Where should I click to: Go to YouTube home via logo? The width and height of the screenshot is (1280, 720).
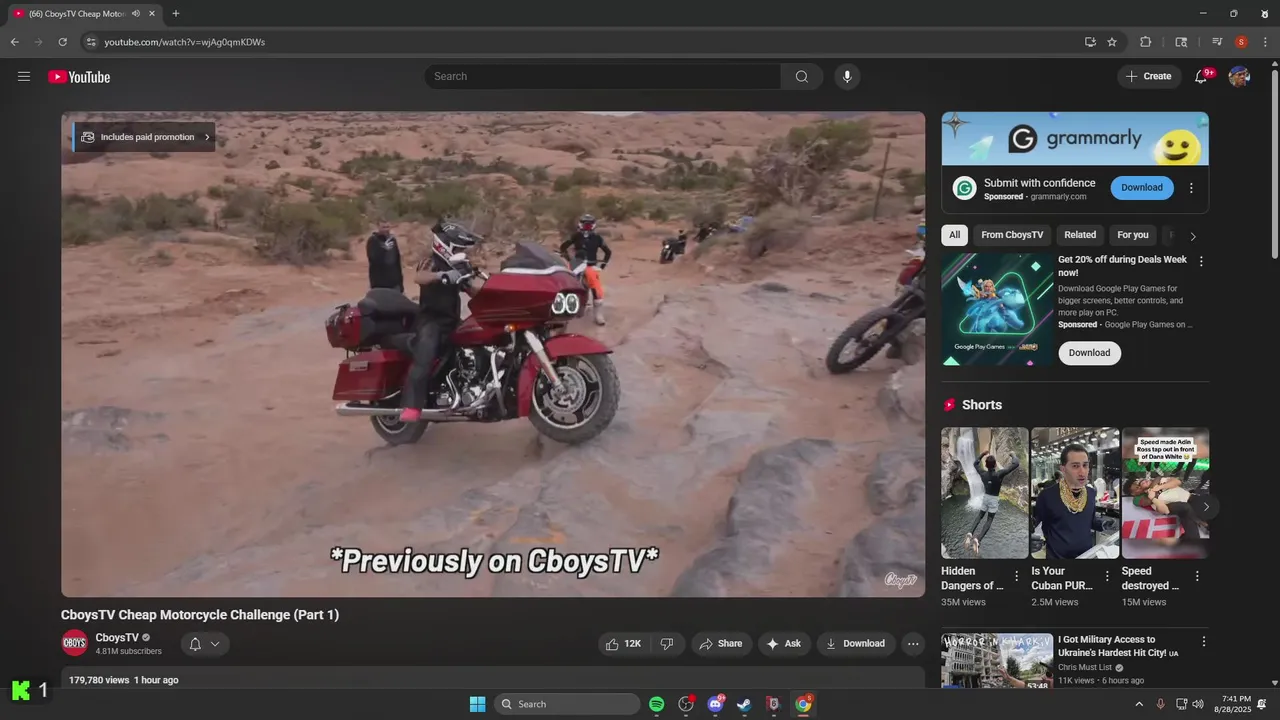click(x=79, y=77)
